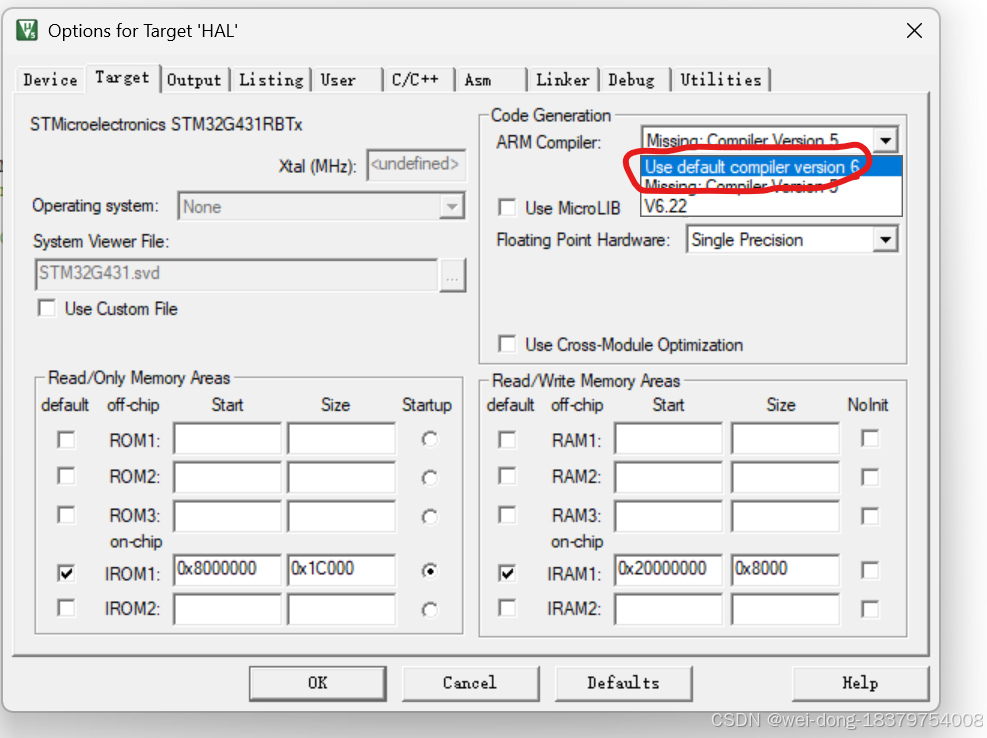The height and width of the screenshot is (738, 987).
Task: Confirm settings with the OK button
Action: click(318, 683)
